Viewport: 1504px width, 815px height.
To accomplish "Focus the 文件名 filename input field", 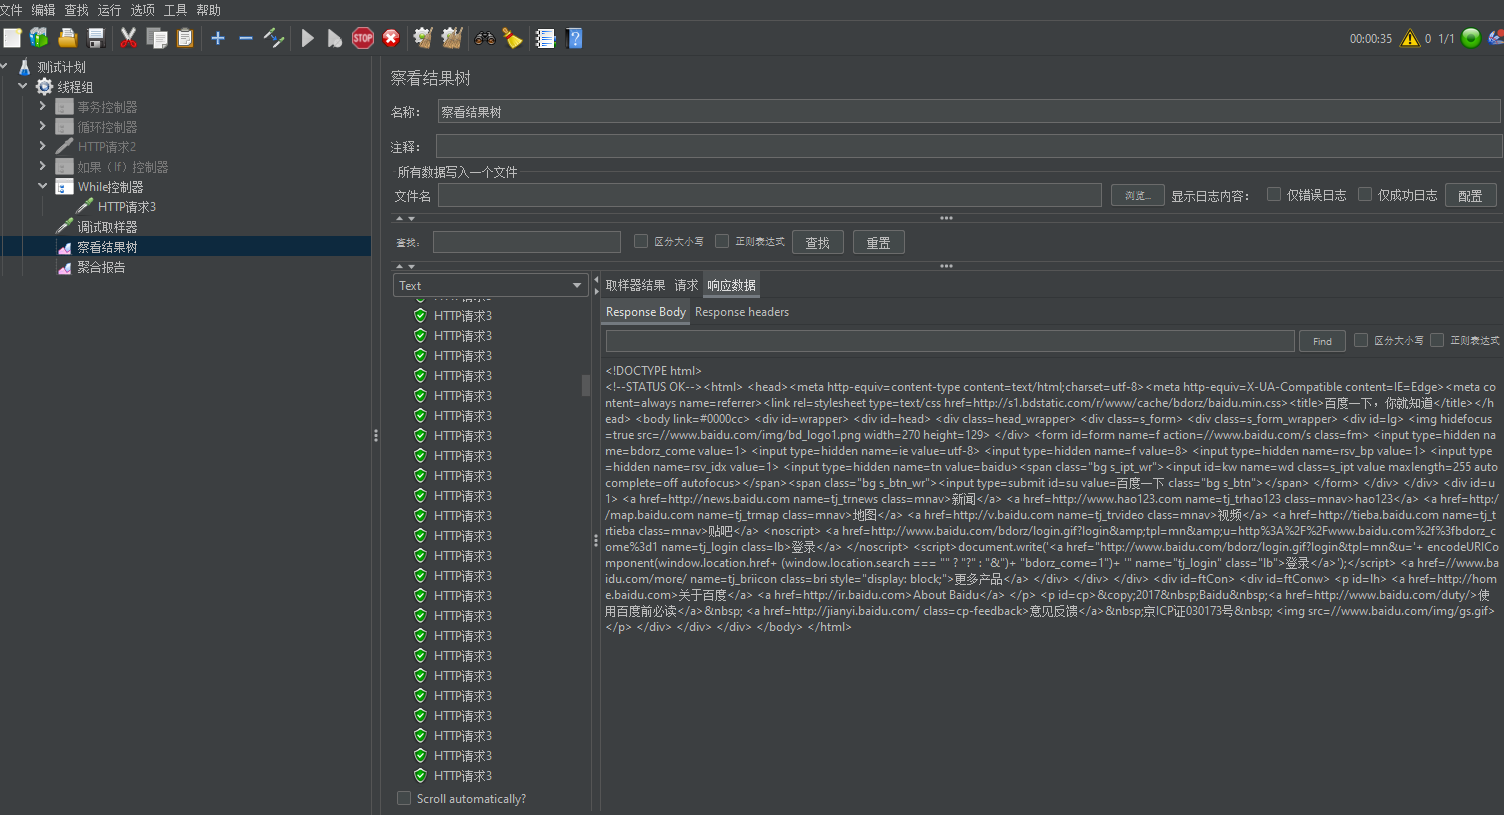I will click(769, 195).
